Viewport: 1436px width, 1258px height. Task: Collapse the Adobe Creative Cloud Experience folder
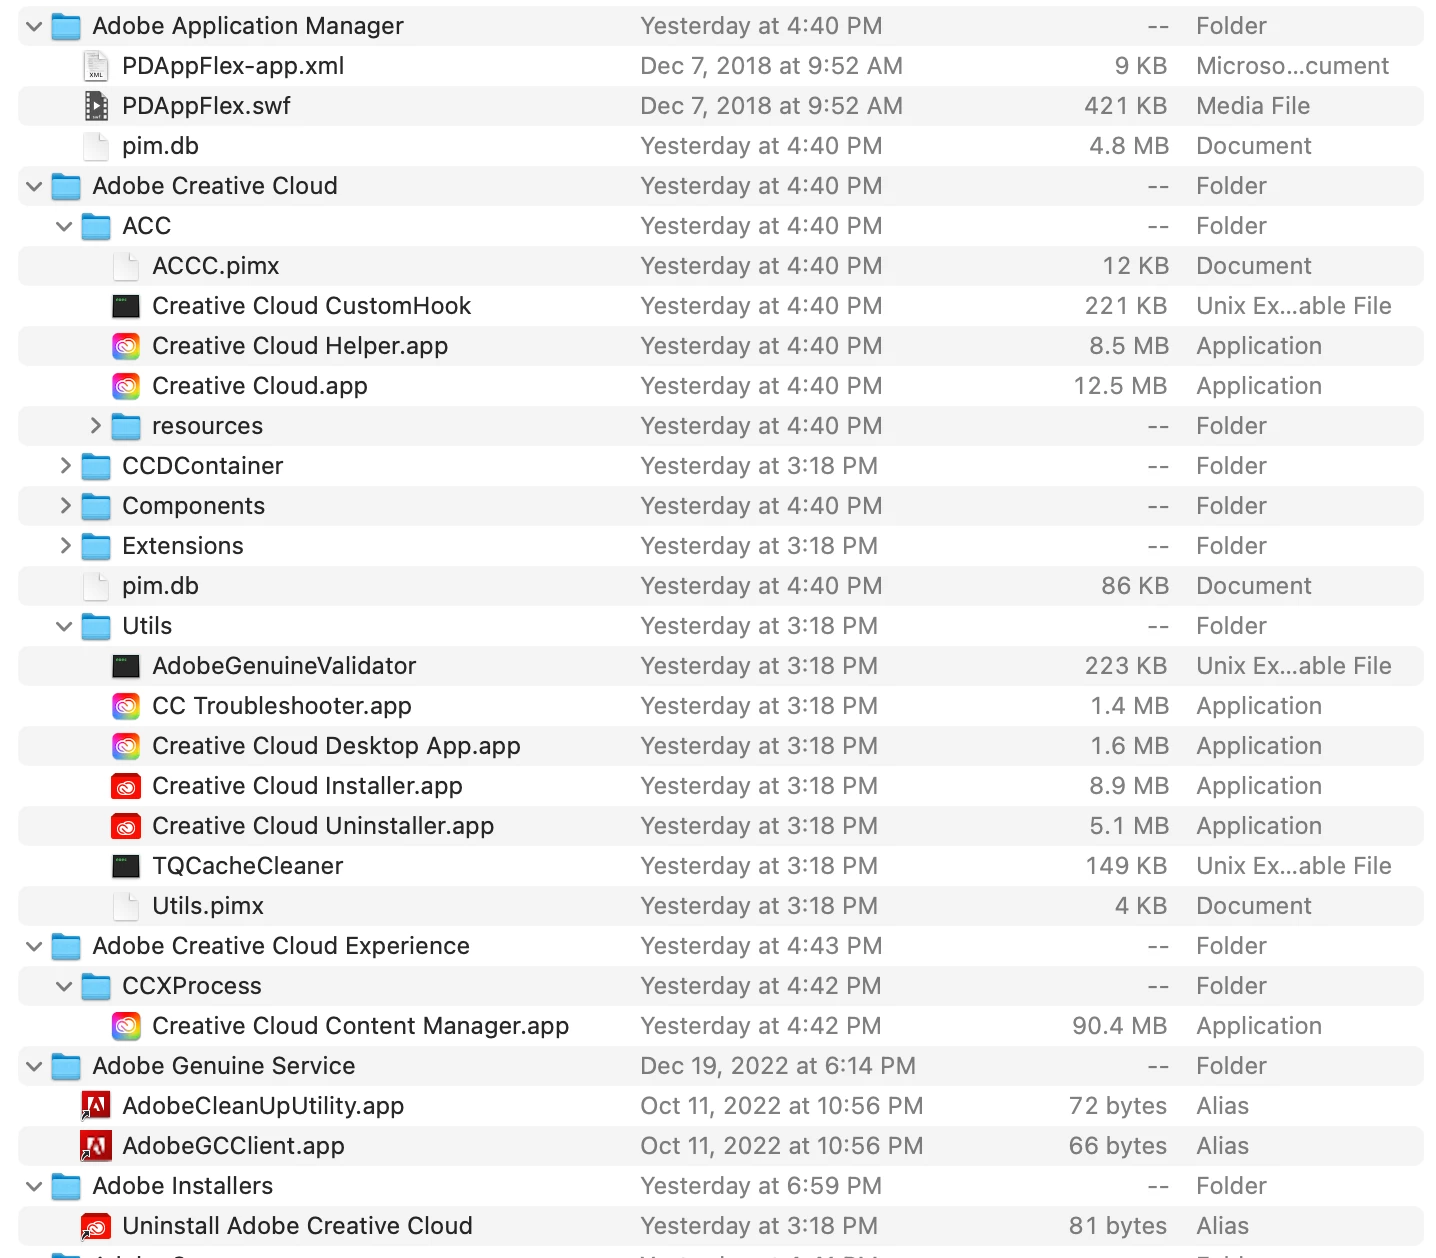34,946
